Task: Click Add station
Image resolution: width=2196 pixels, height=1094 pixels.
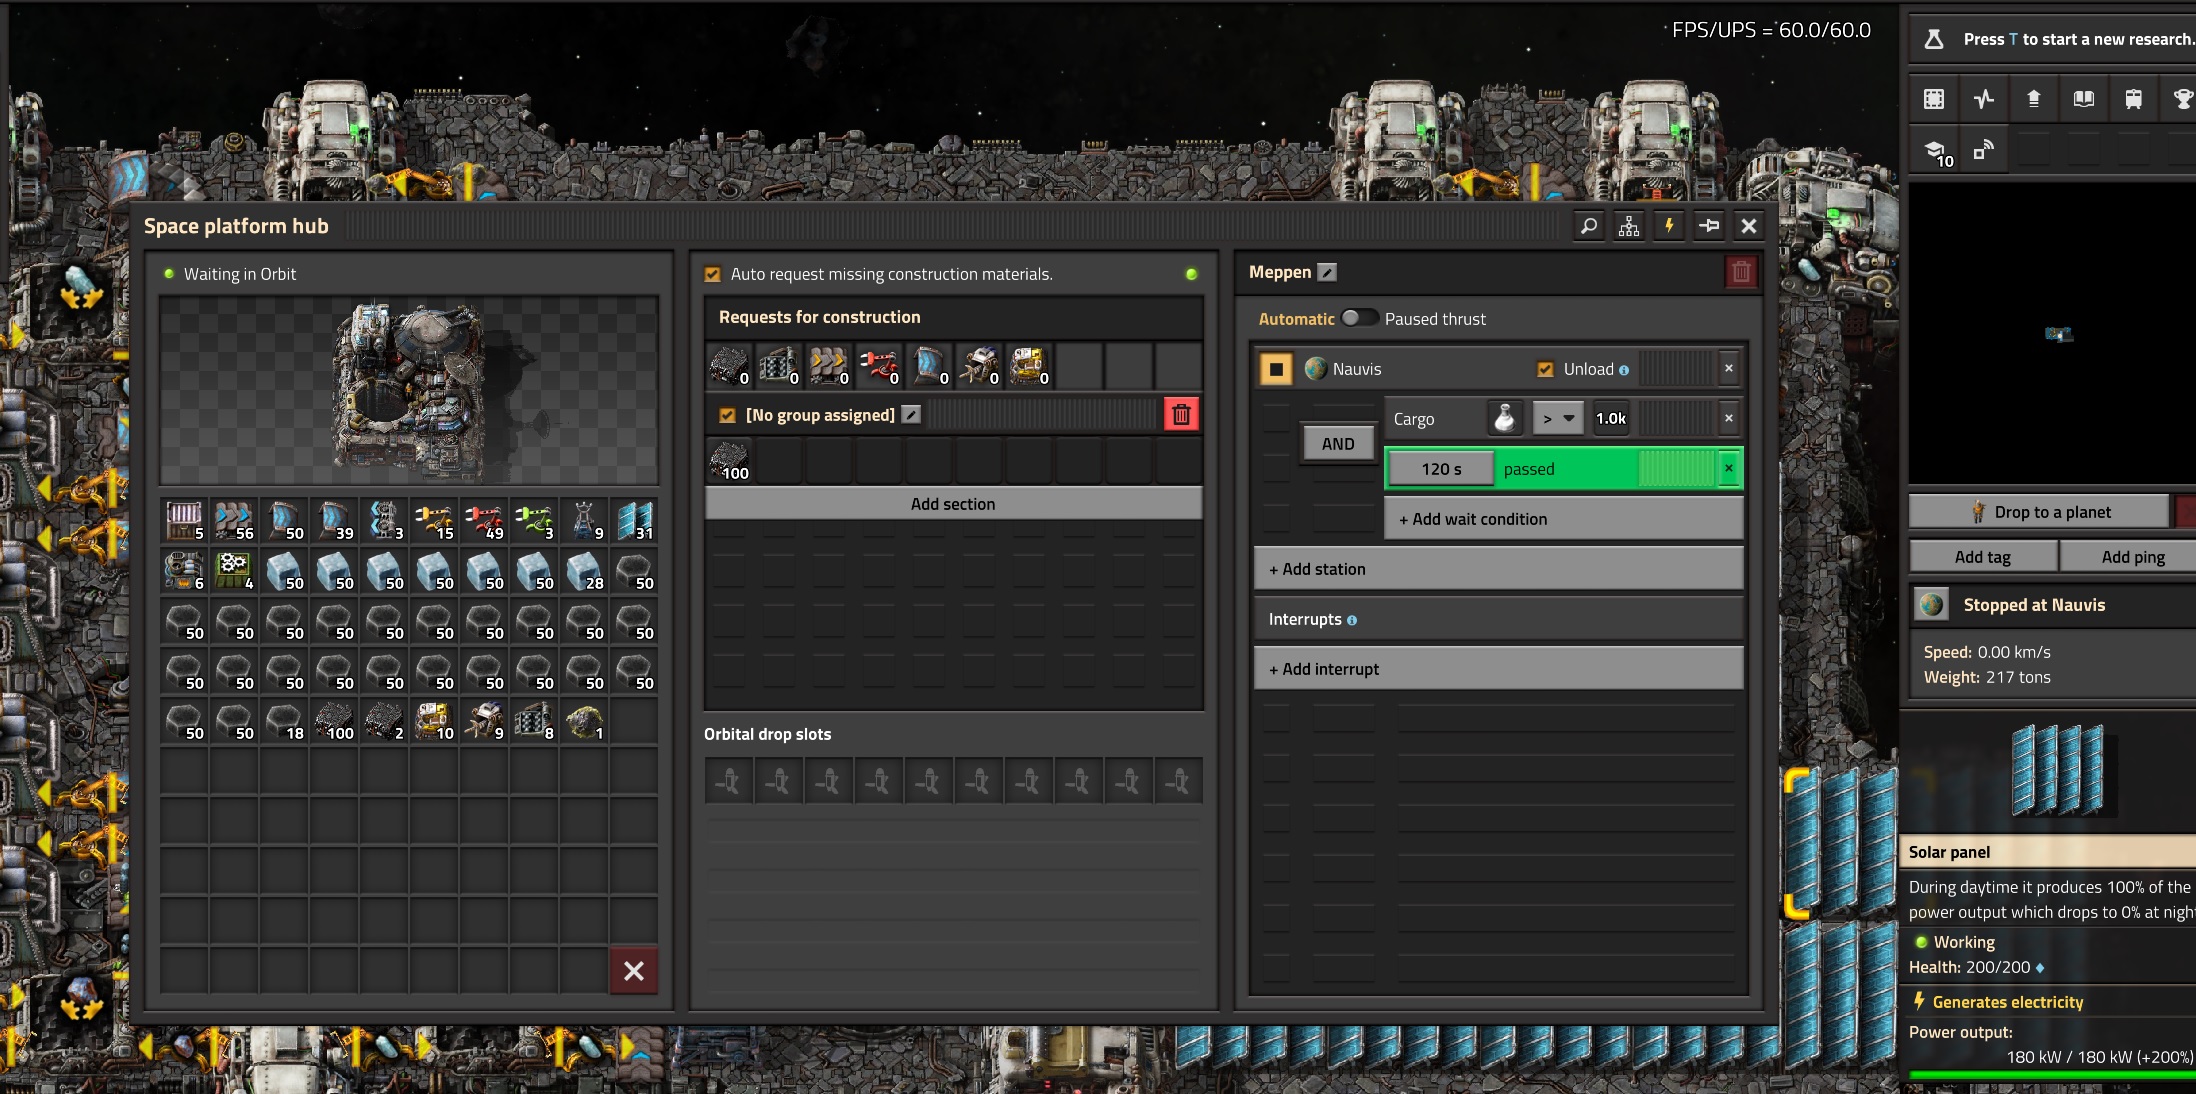Action: (1498, 569)
